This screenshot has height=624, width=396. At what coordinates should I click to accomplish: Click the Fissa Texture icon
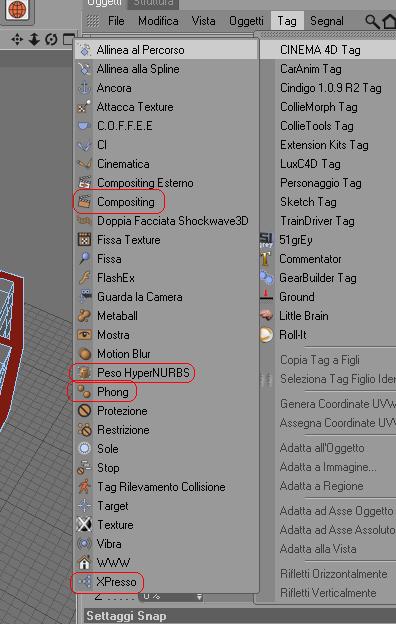point(84,240)
